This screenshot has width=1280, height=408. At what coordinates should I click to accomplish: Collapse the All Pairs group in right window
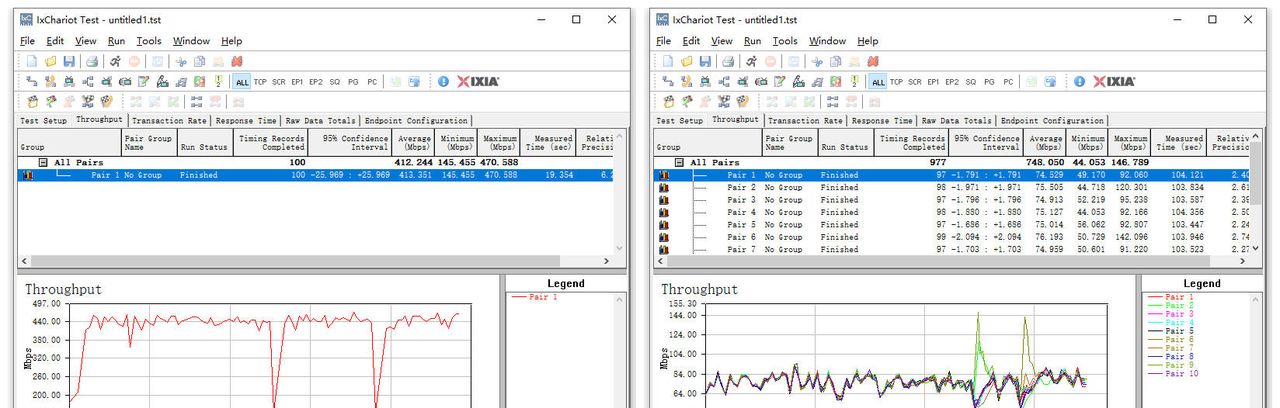(x=680, y=162)
